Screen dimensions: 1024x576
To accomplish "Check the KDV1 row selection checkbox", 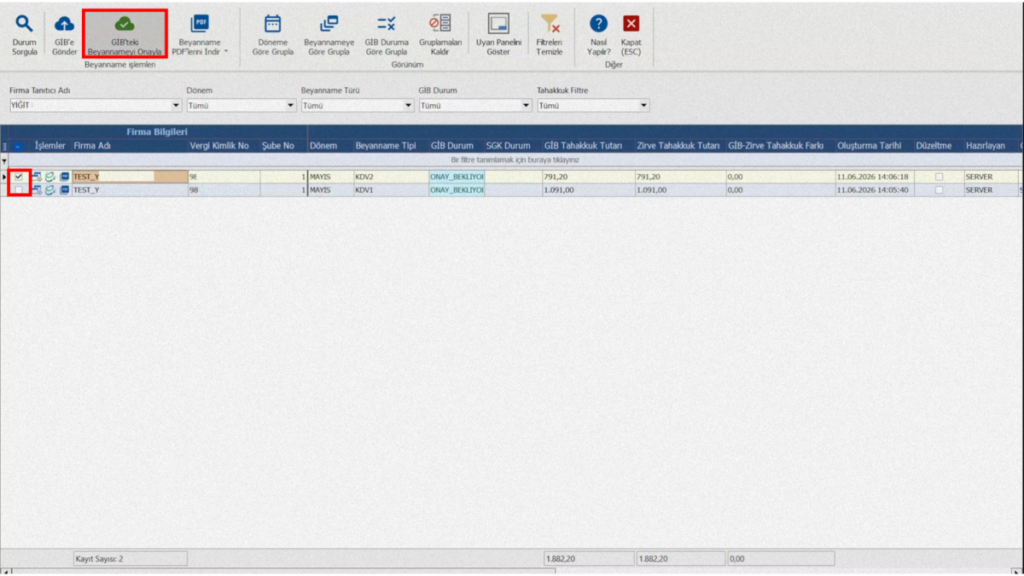I will tap(19, 190).
